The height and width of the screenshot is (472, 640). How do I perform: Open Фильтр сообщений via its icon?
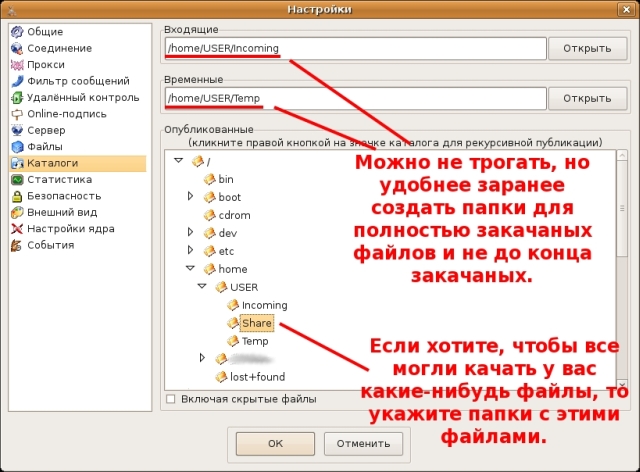[x=17, y=81]
